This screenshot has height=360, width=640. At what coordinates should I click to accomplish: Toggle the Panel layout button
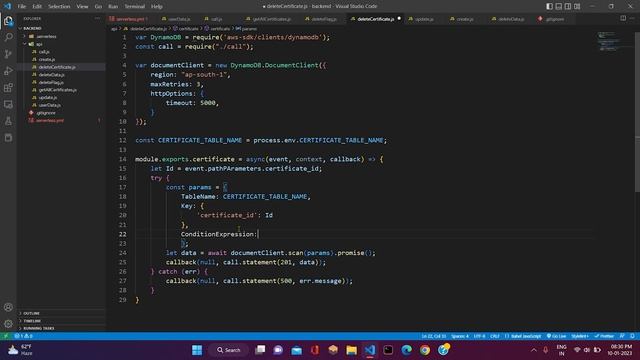559,6
